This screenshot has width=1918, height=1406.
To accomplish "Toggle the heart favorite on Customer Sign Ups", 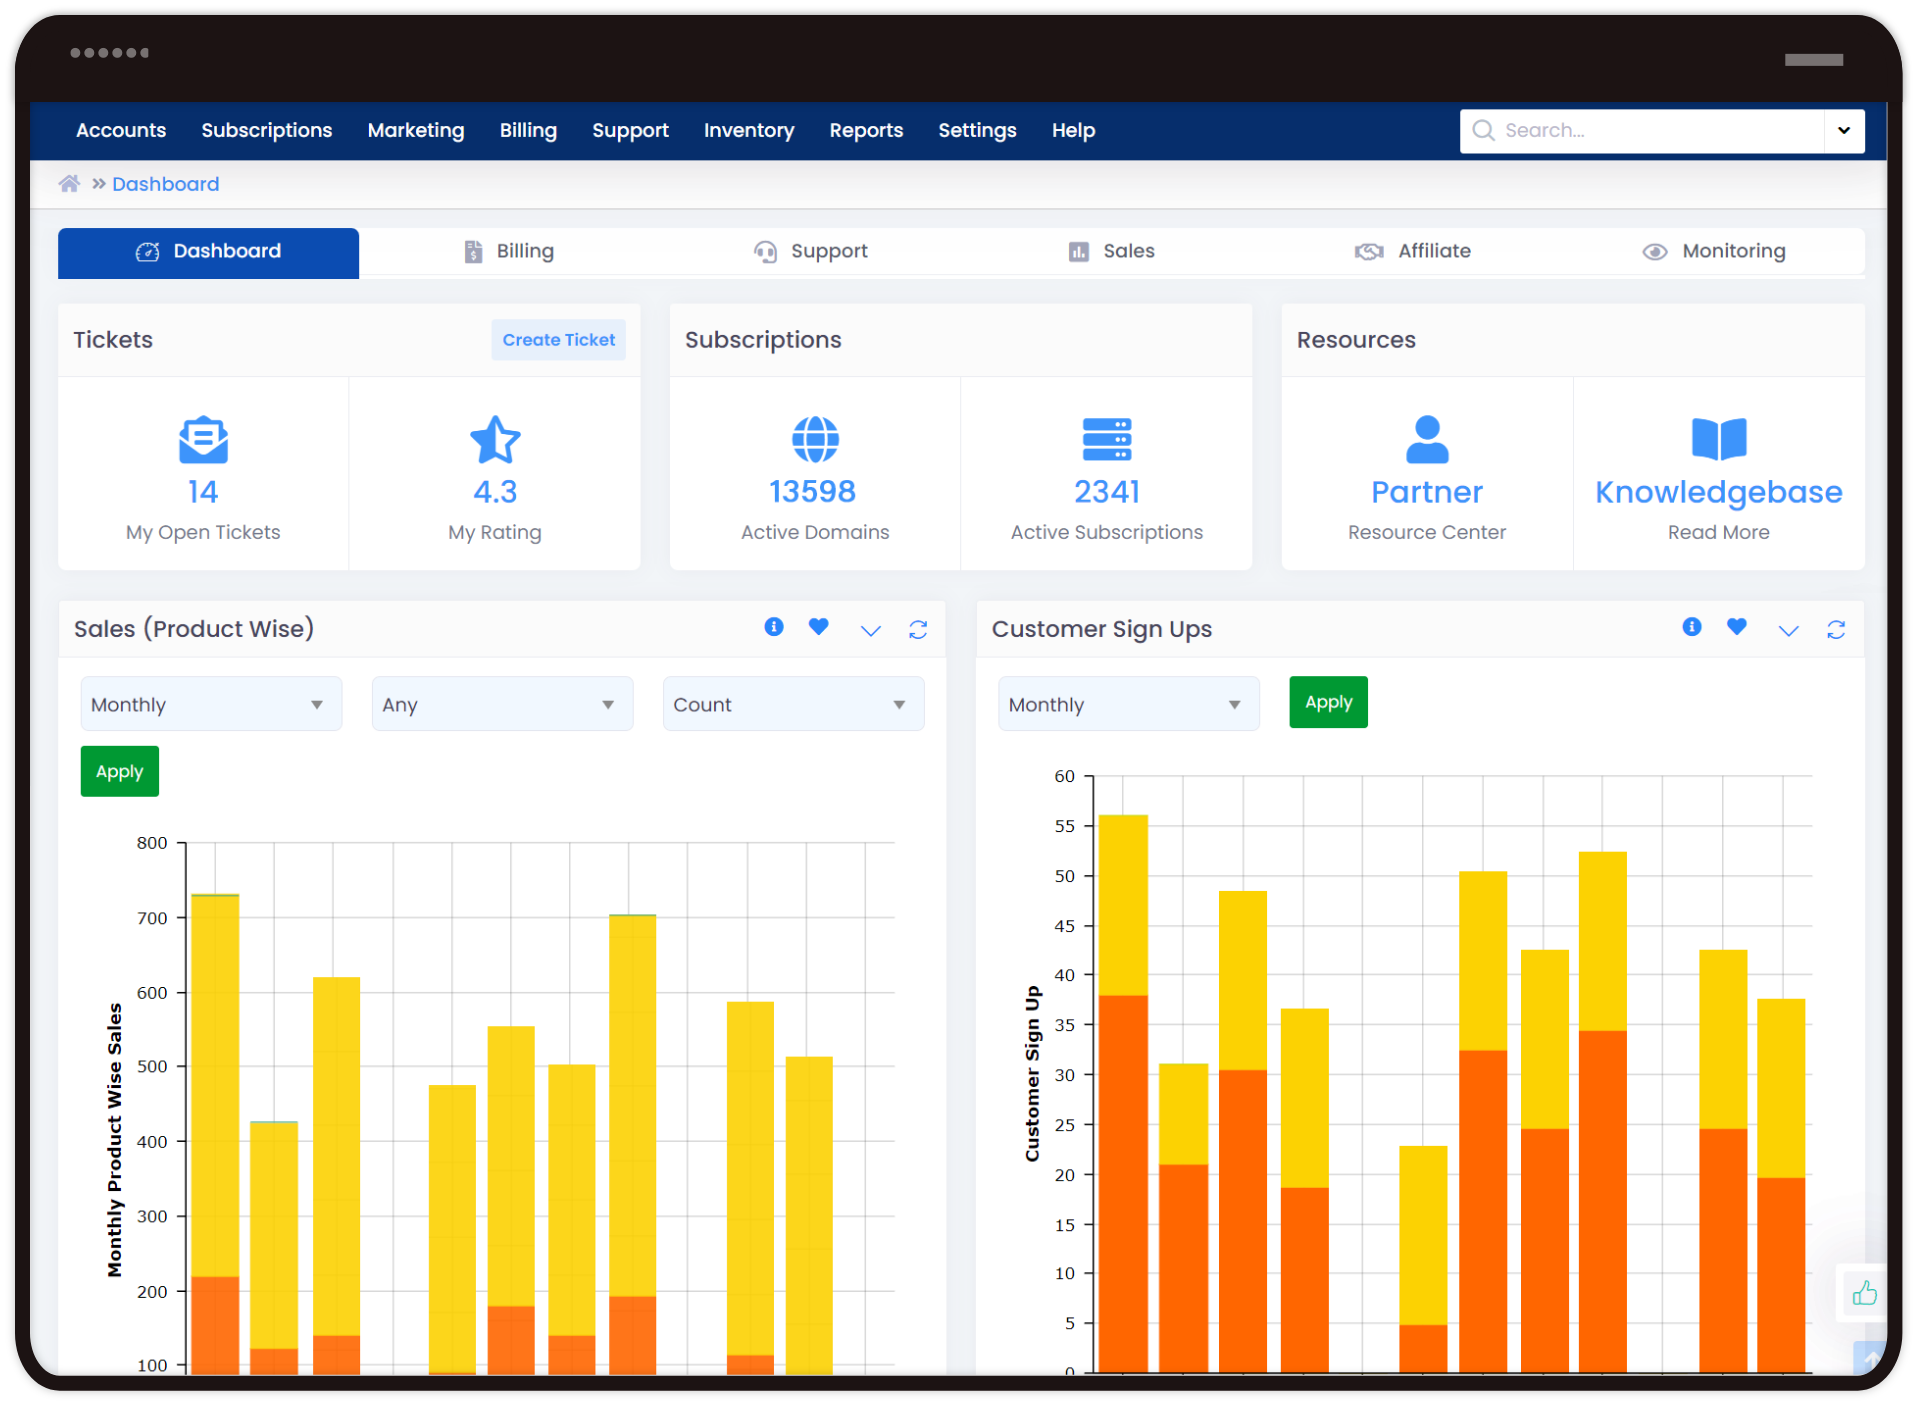I will [1736, 627].
